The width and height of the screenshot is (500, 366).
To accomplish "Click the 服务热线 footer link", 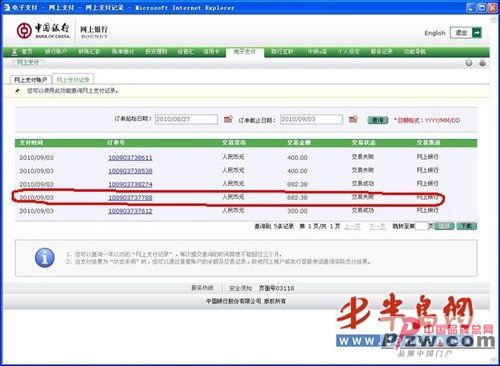I will tap(202, 288).
